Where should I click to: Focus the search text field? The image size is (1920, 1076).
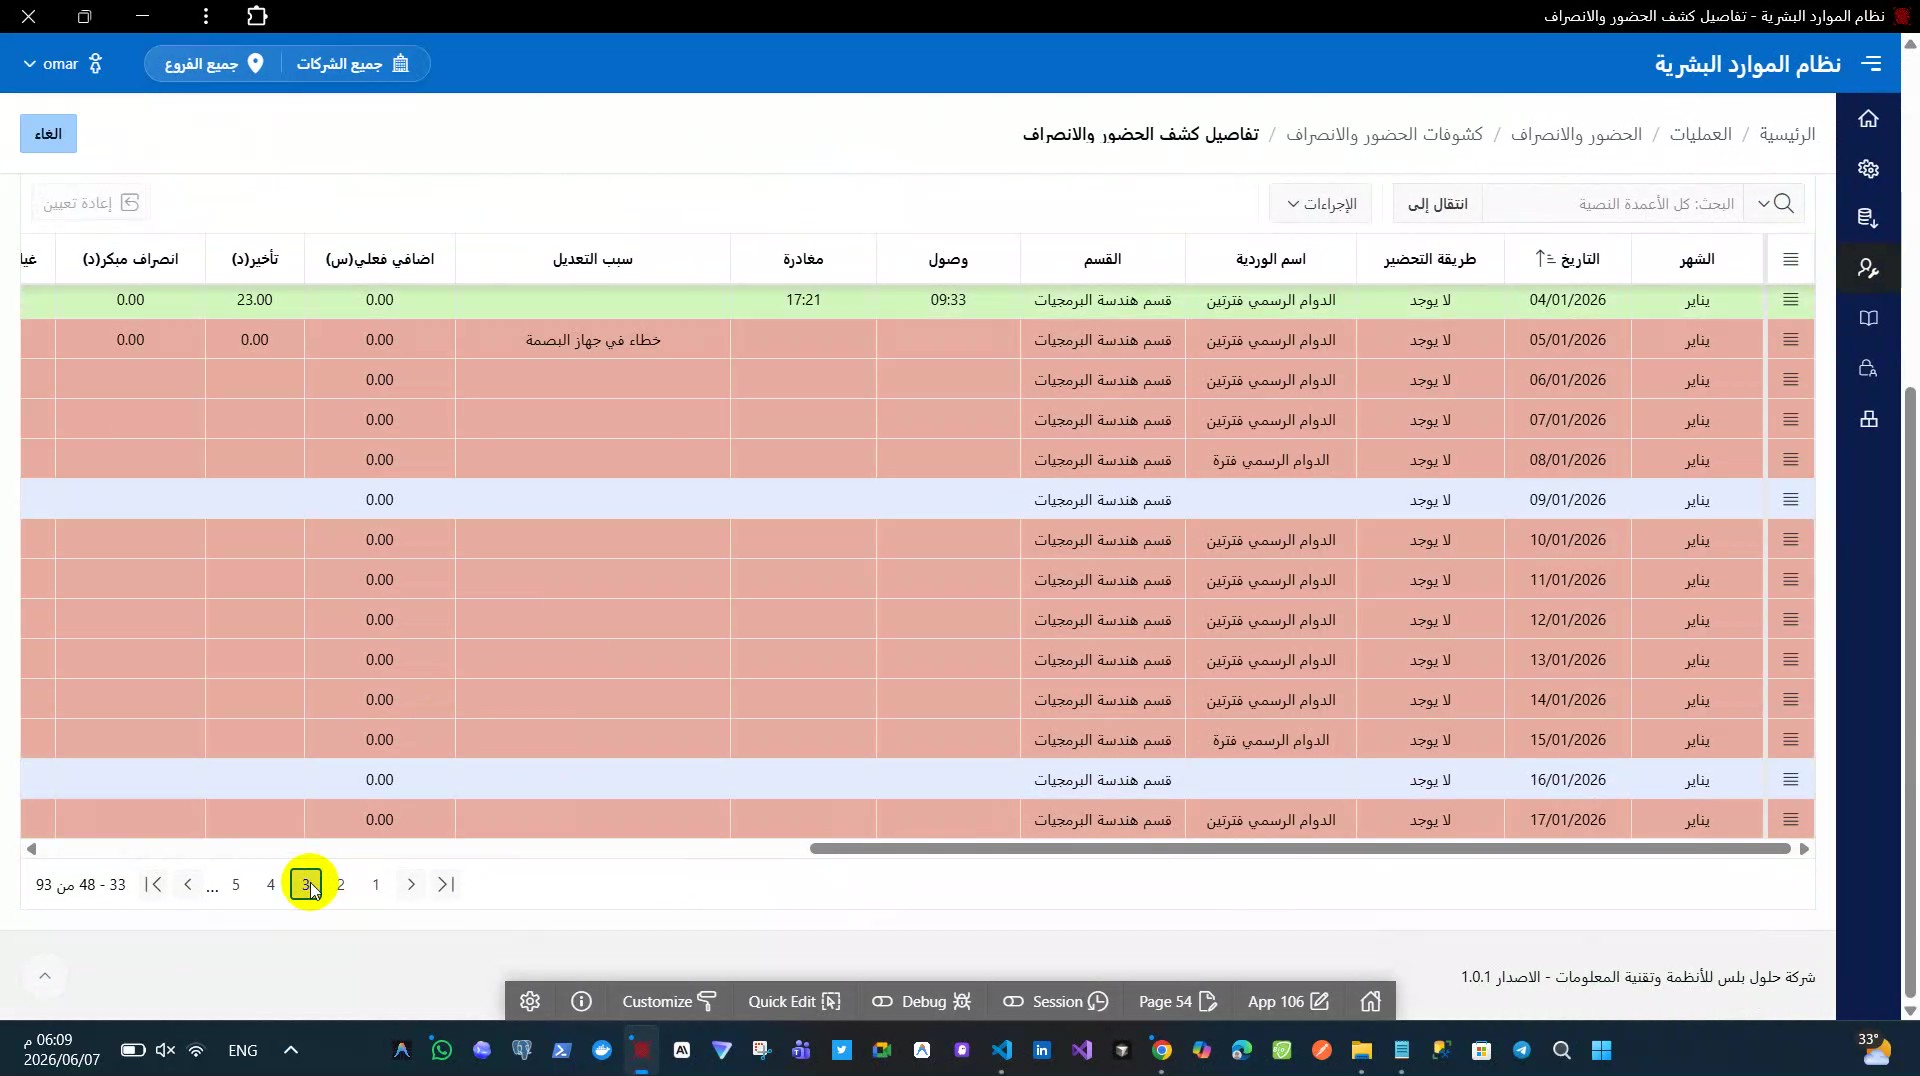click(1612, 203)
